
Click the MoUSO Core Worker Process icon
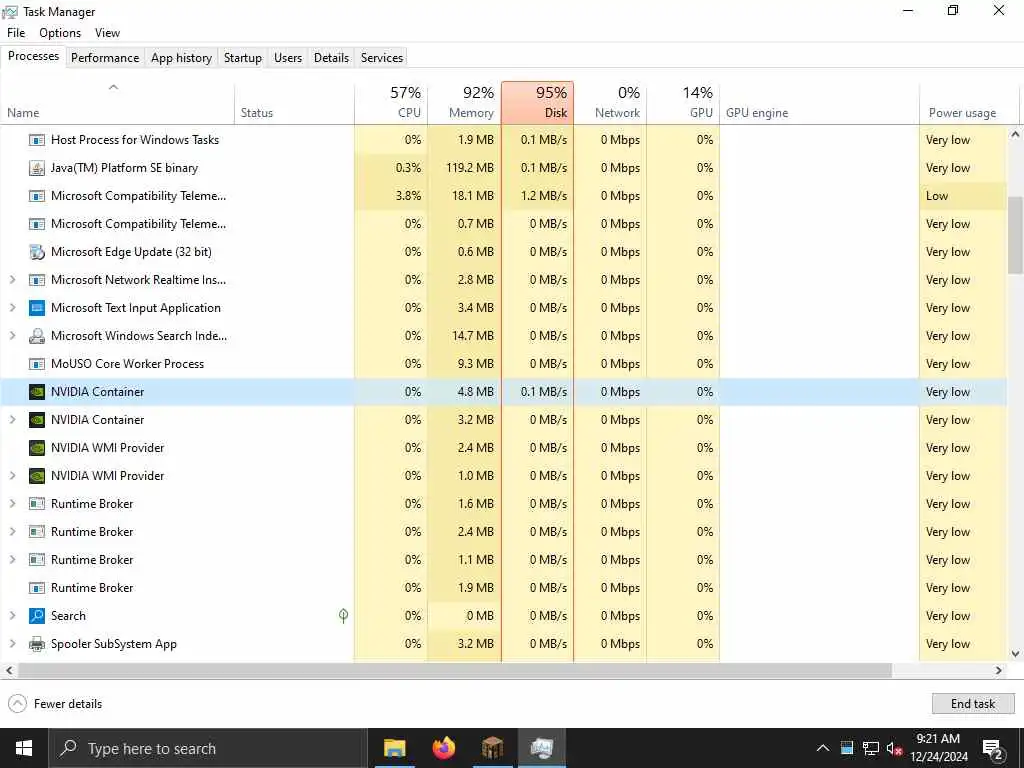(37, 364)
